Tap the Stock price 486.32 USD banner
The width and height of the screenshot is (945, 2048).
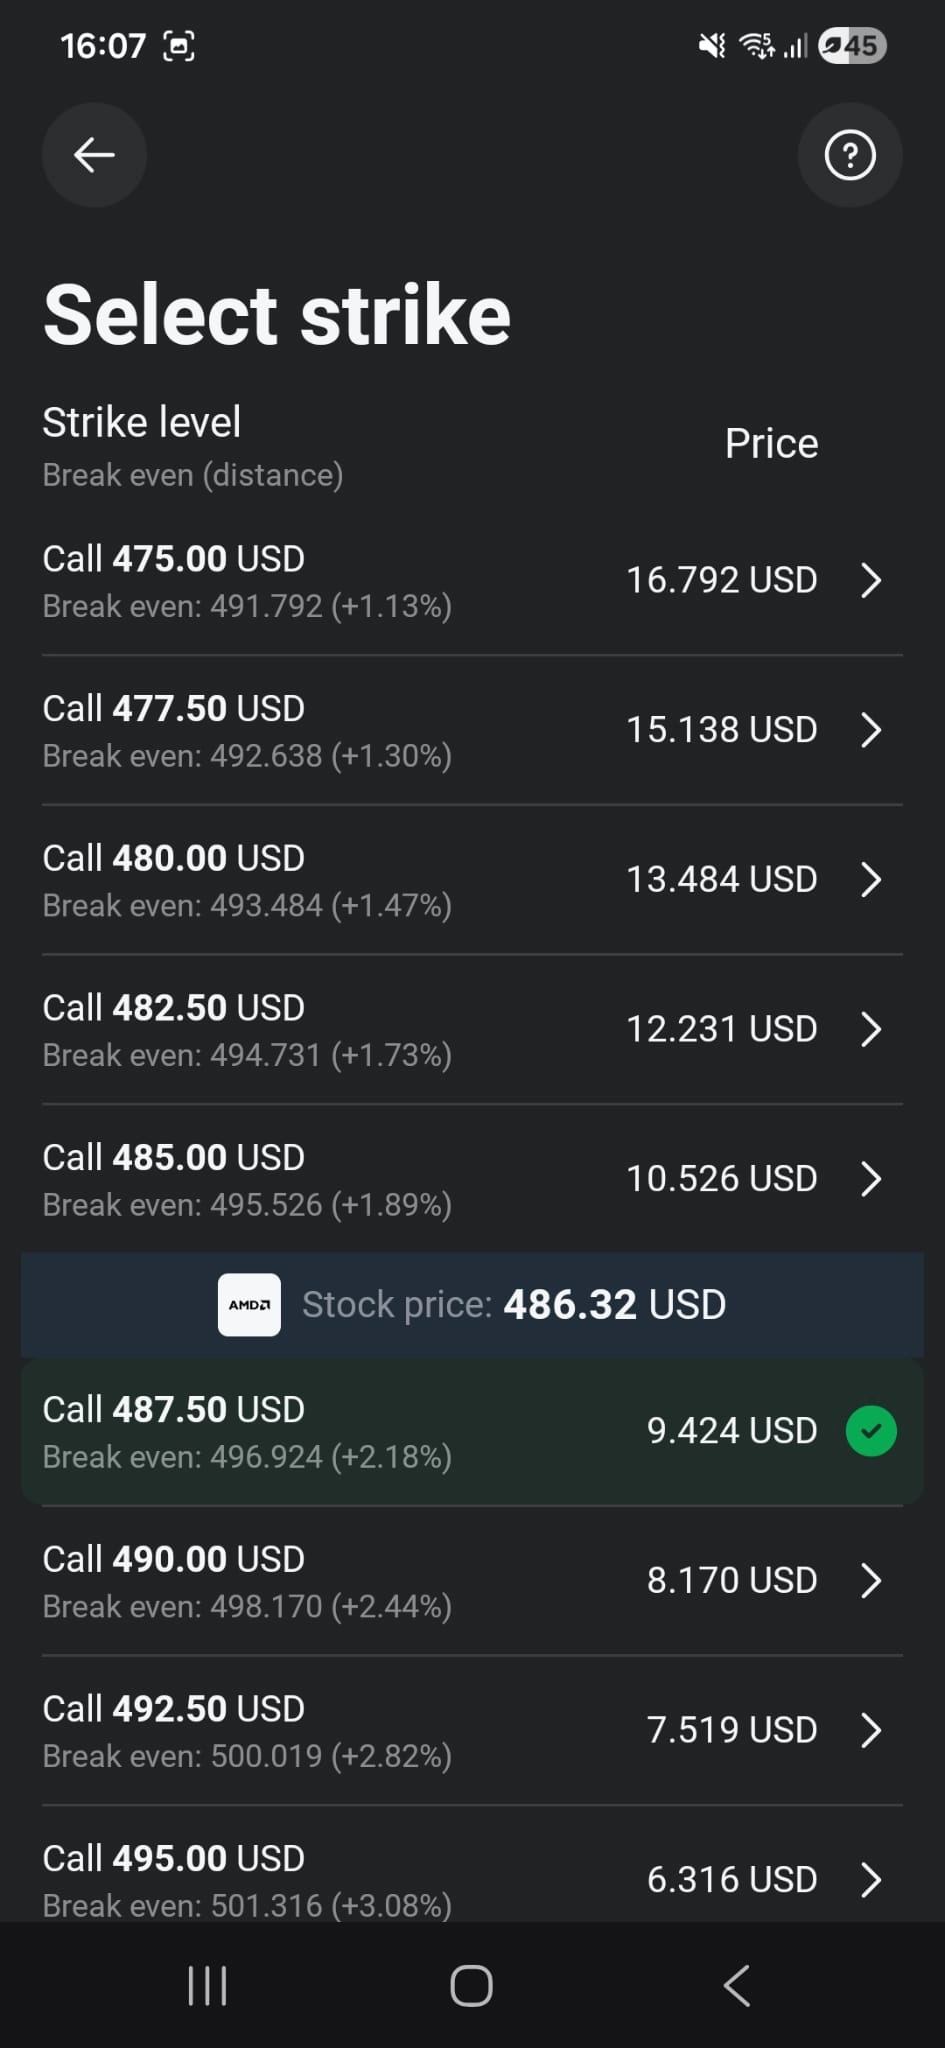(x=472, y=1304)
